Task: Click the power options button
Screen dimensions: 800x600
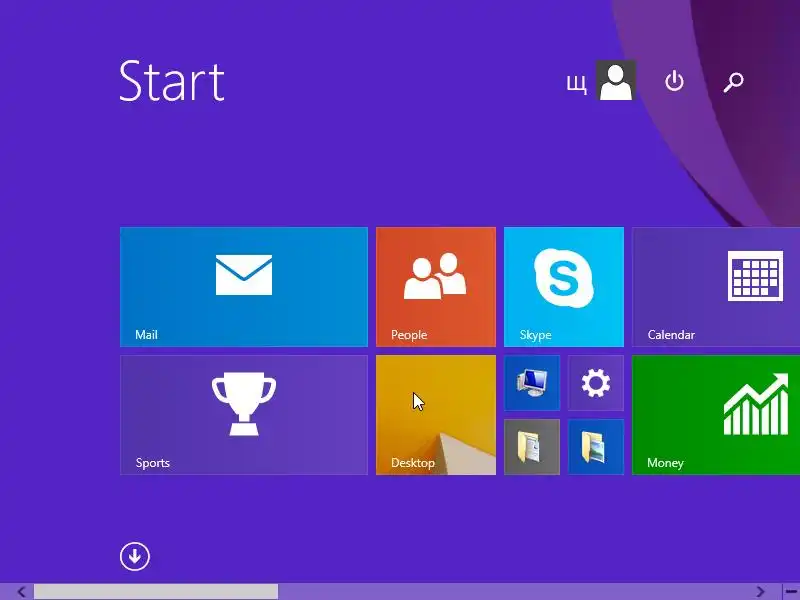Action: coord(674,81)
